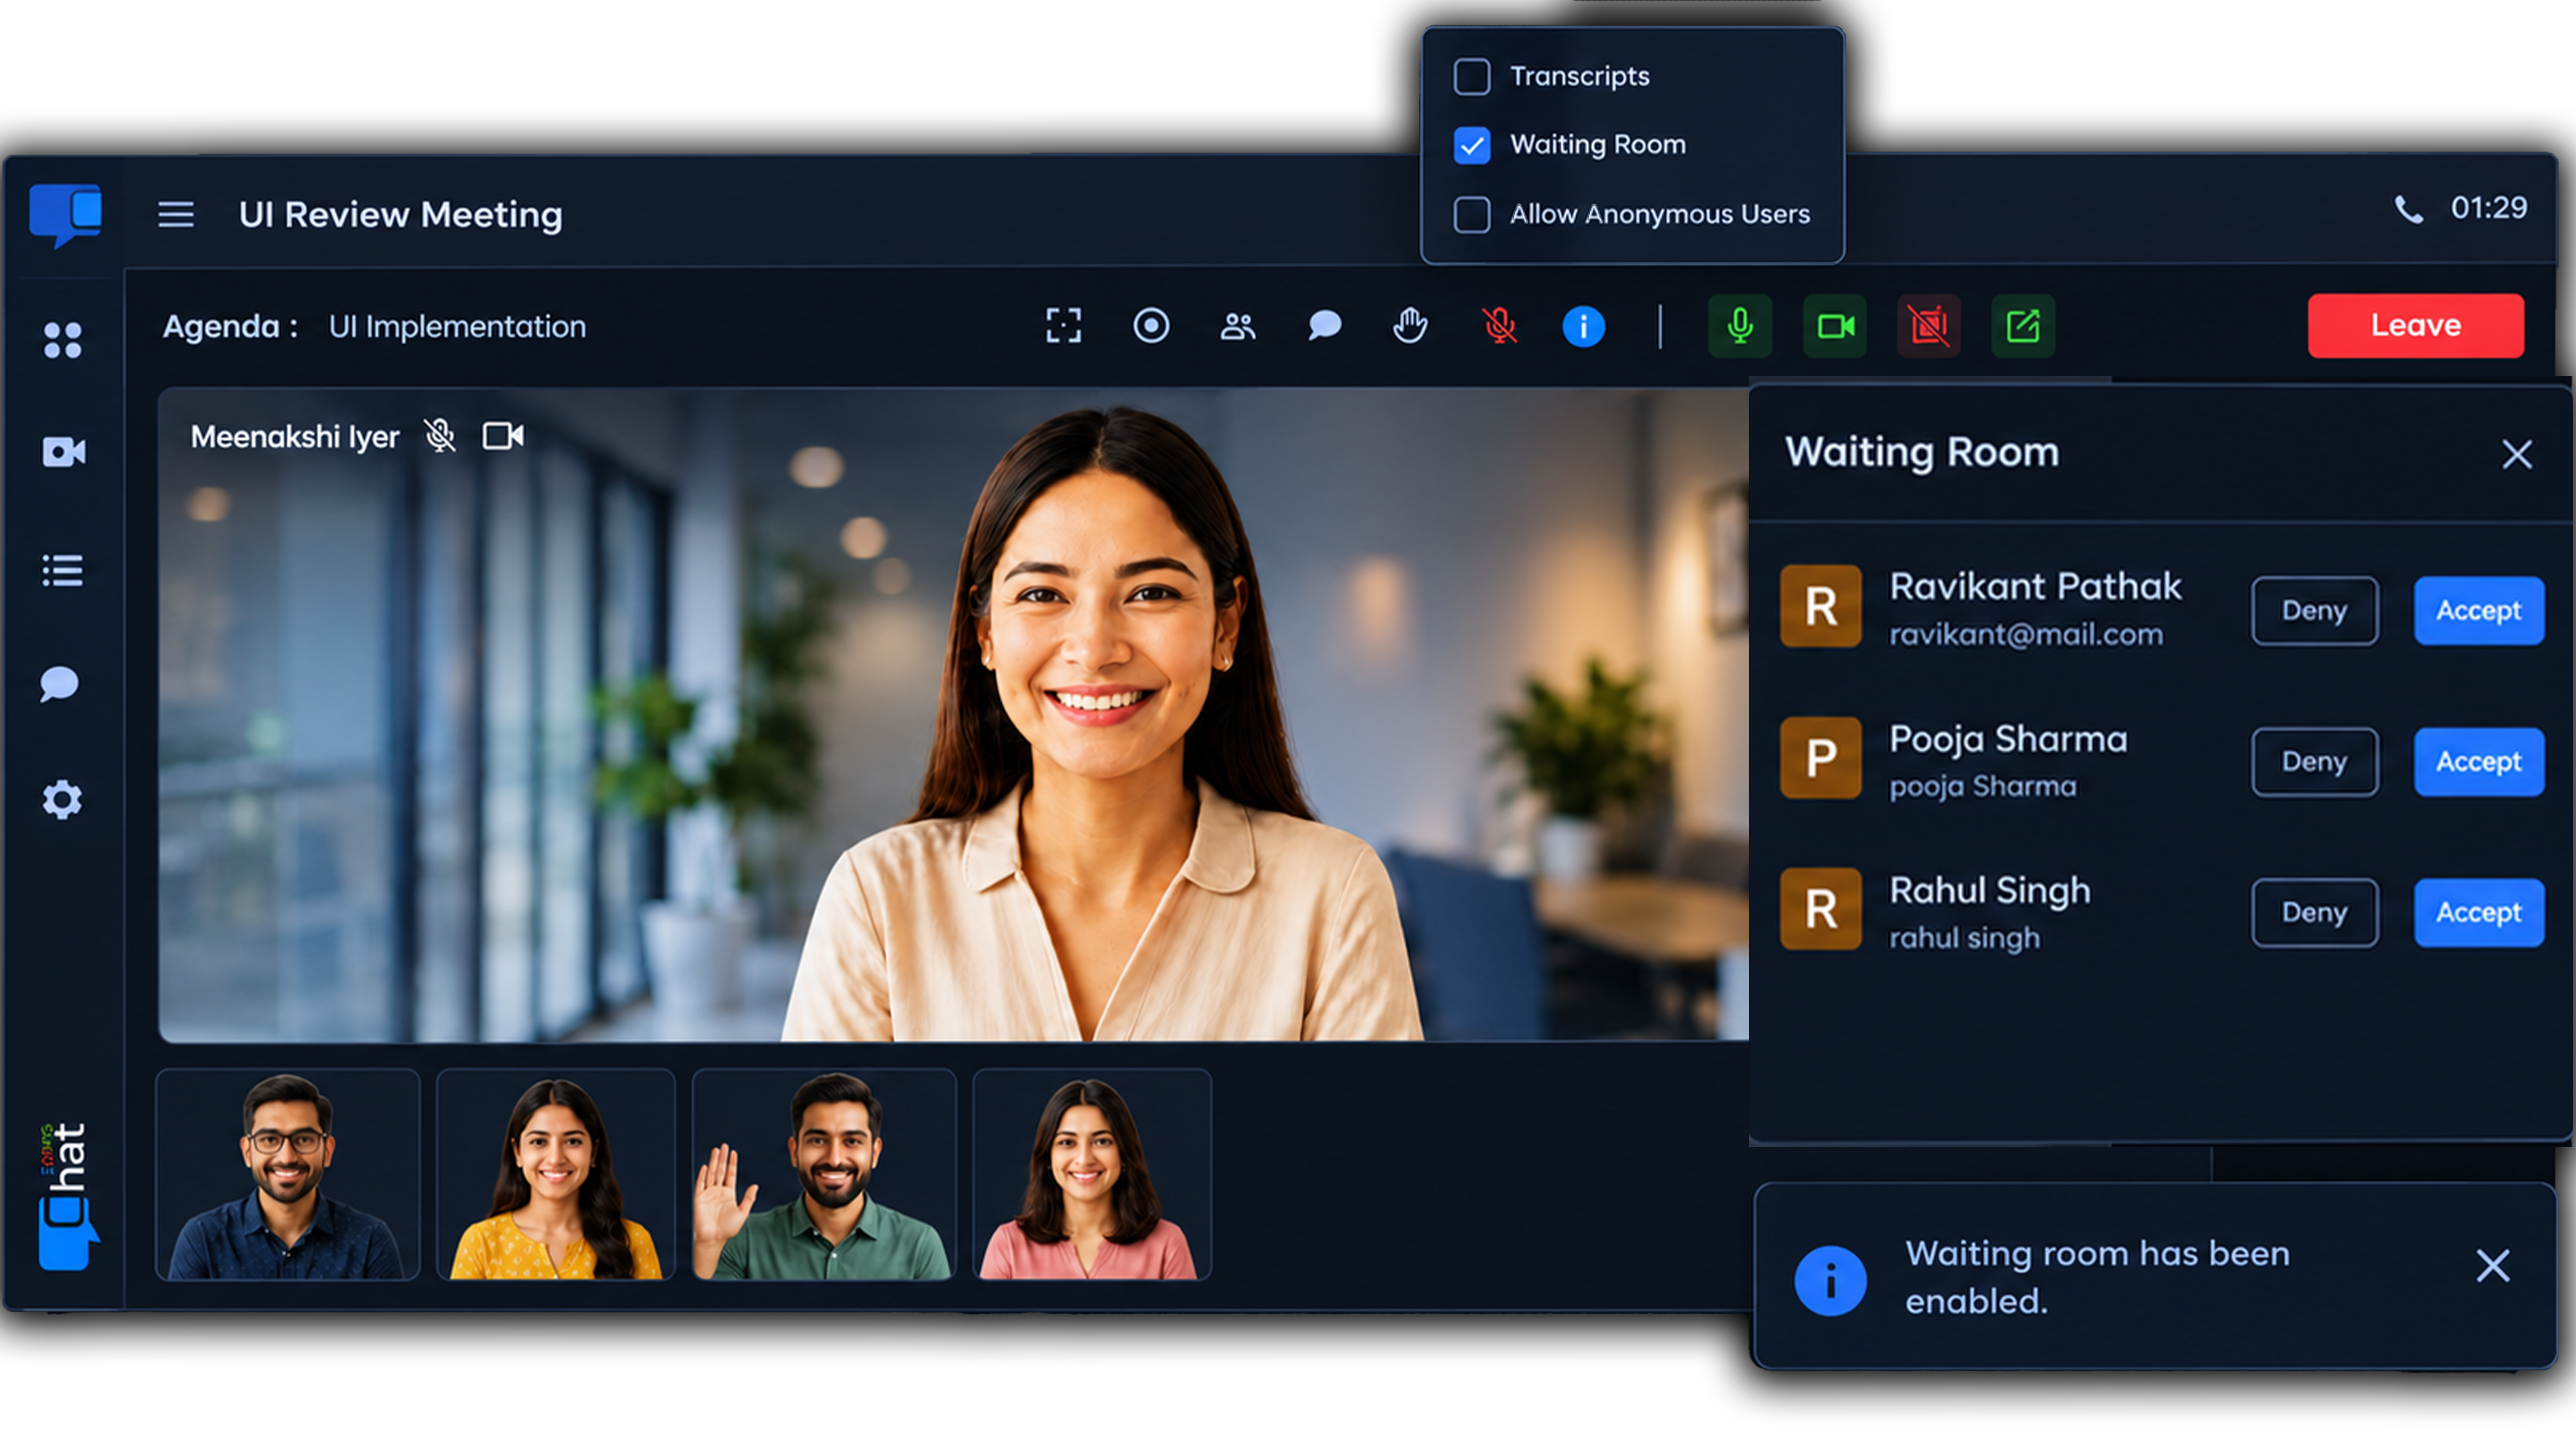Click the ravikant@mail.com email text
The height and width of the screenshot is (1449, 2576).
tap(2026, 634)
